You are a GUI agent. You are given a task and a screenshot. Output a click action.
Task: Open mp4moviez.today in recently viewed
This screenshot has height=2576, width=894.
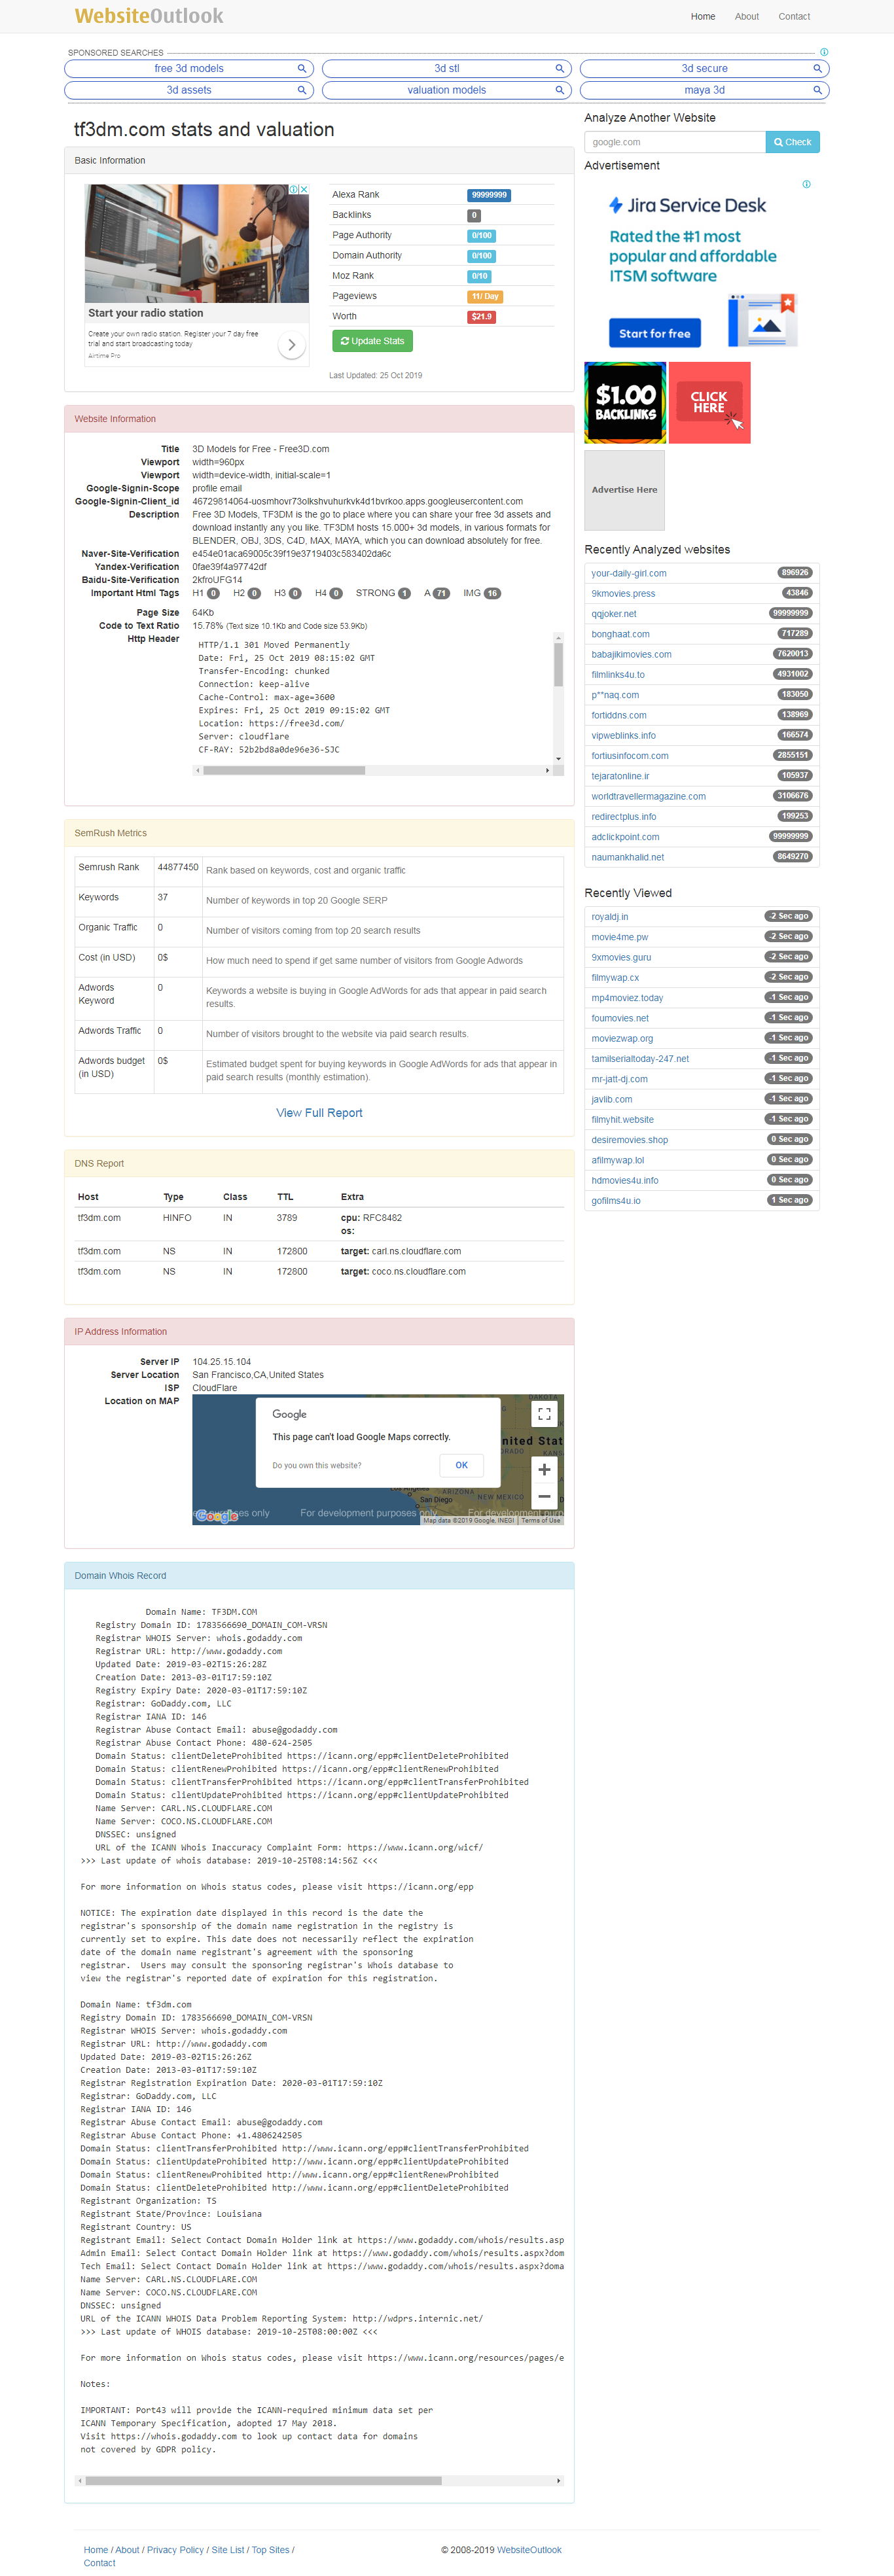click(x=627, y=998)
